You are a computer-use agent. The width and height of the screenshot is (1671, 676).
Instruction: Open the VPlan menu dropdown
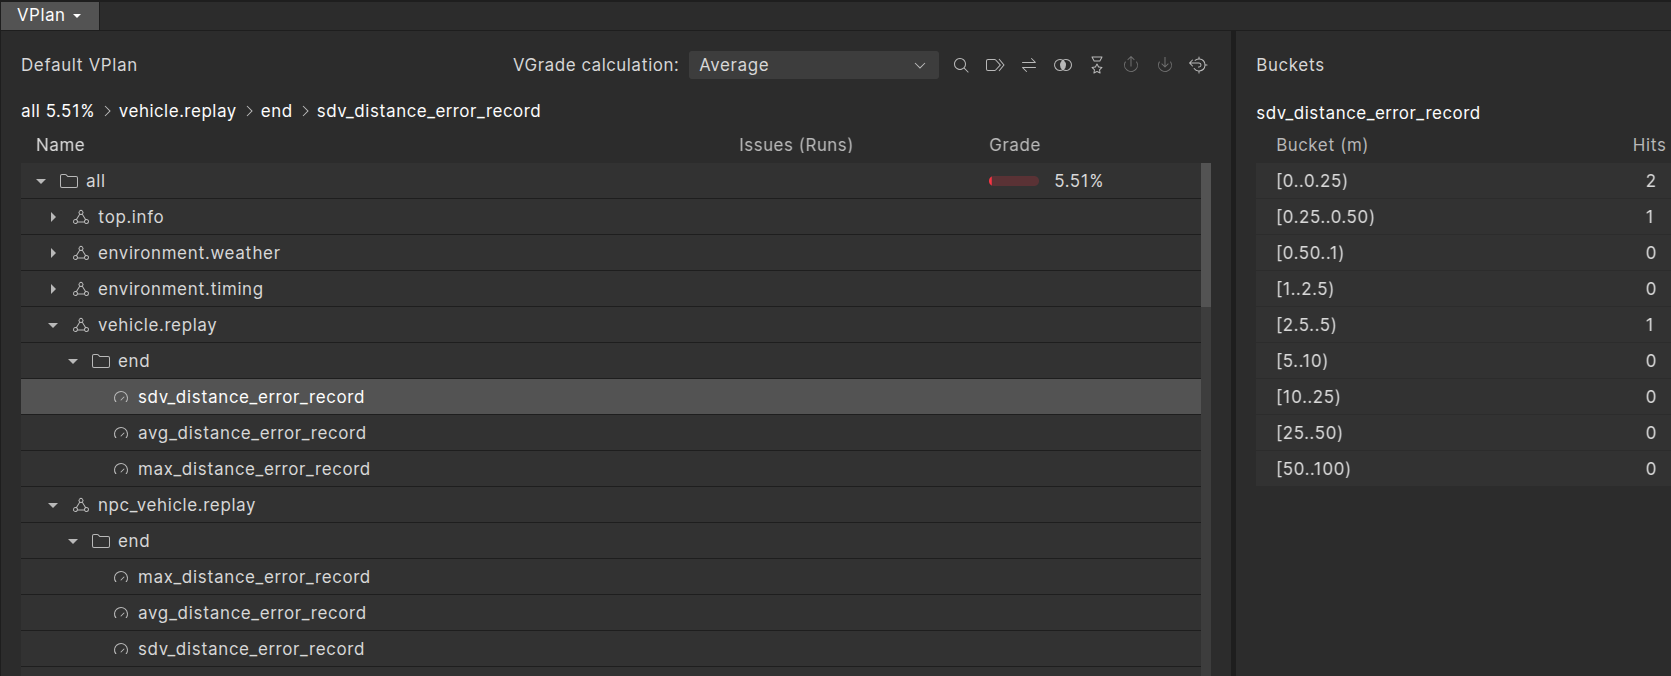pyautogui.click(x=49, y=15)
